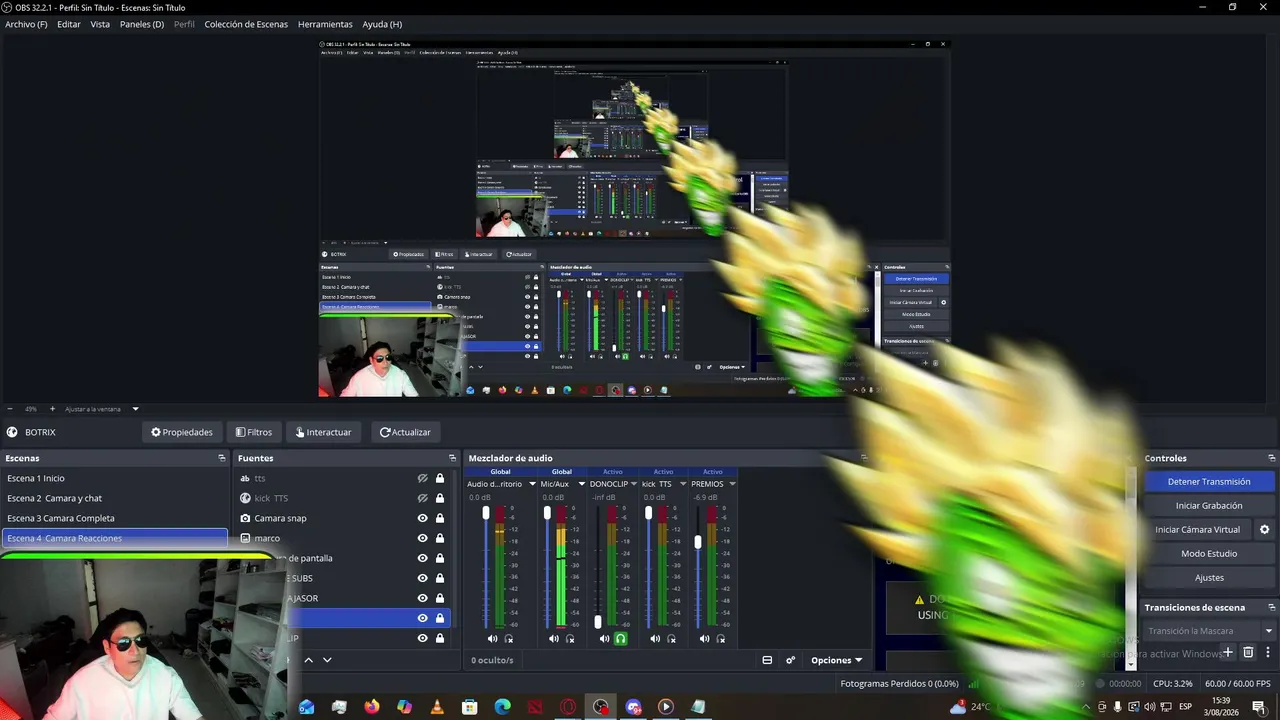1280x720 pixels.
Task: Zoom out the preview with minus
Action: (10, 409)
